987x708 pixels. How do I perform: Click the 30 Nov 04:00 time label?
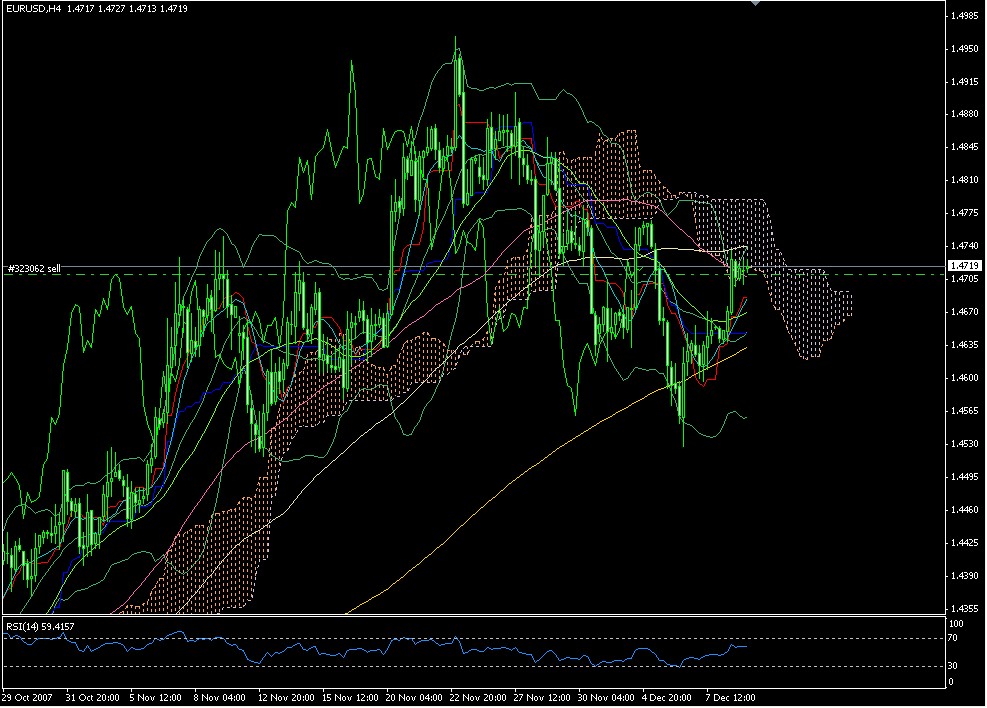[606, 697]
